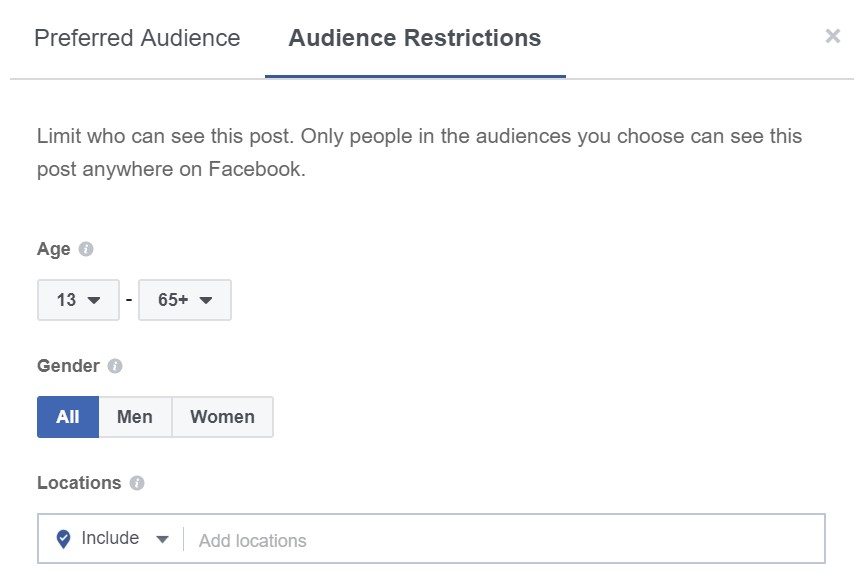Click the Locations section label
Viewport: 859px width, 578px height.
79,483
